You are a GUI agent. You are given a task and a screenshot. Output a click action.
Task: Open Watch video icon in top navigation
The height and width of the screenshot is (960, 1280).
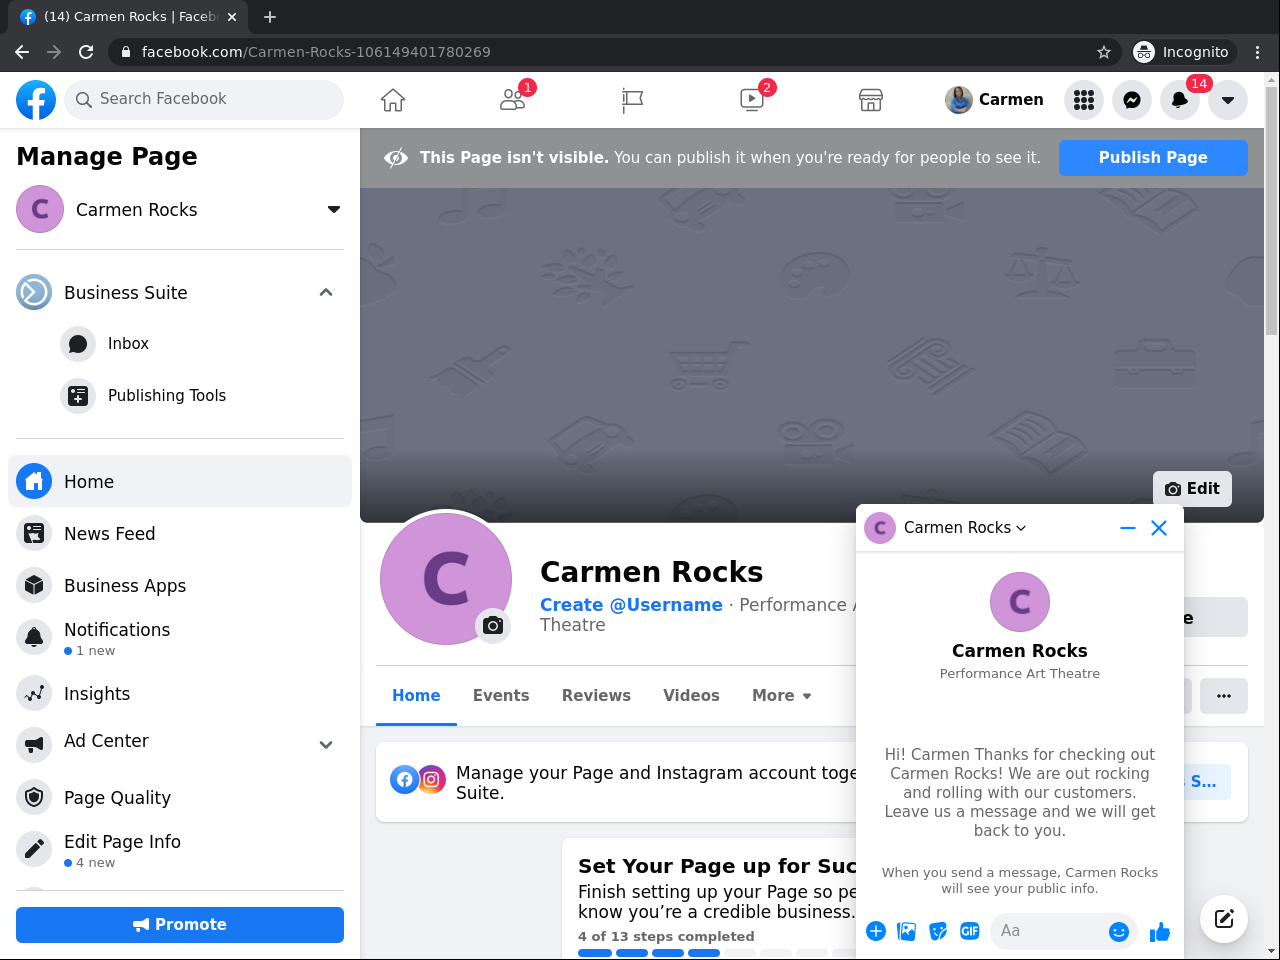(752, 100)
